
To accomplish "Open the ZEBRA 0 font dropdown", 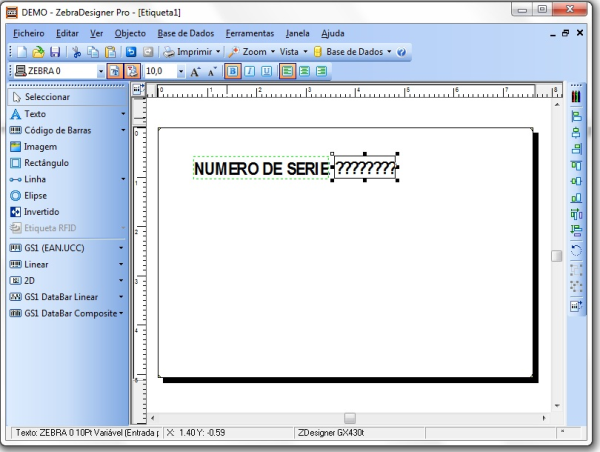I will (x=101, y=72).
